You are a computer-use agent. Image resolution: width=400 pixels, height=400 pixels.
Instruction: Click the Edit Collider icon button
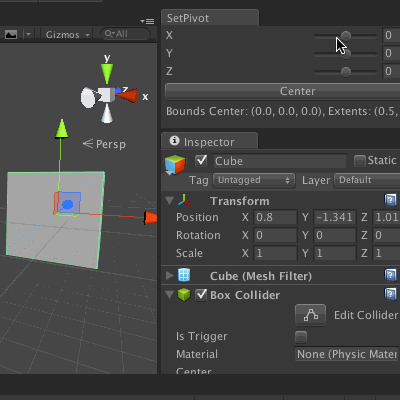coord(310,315)
